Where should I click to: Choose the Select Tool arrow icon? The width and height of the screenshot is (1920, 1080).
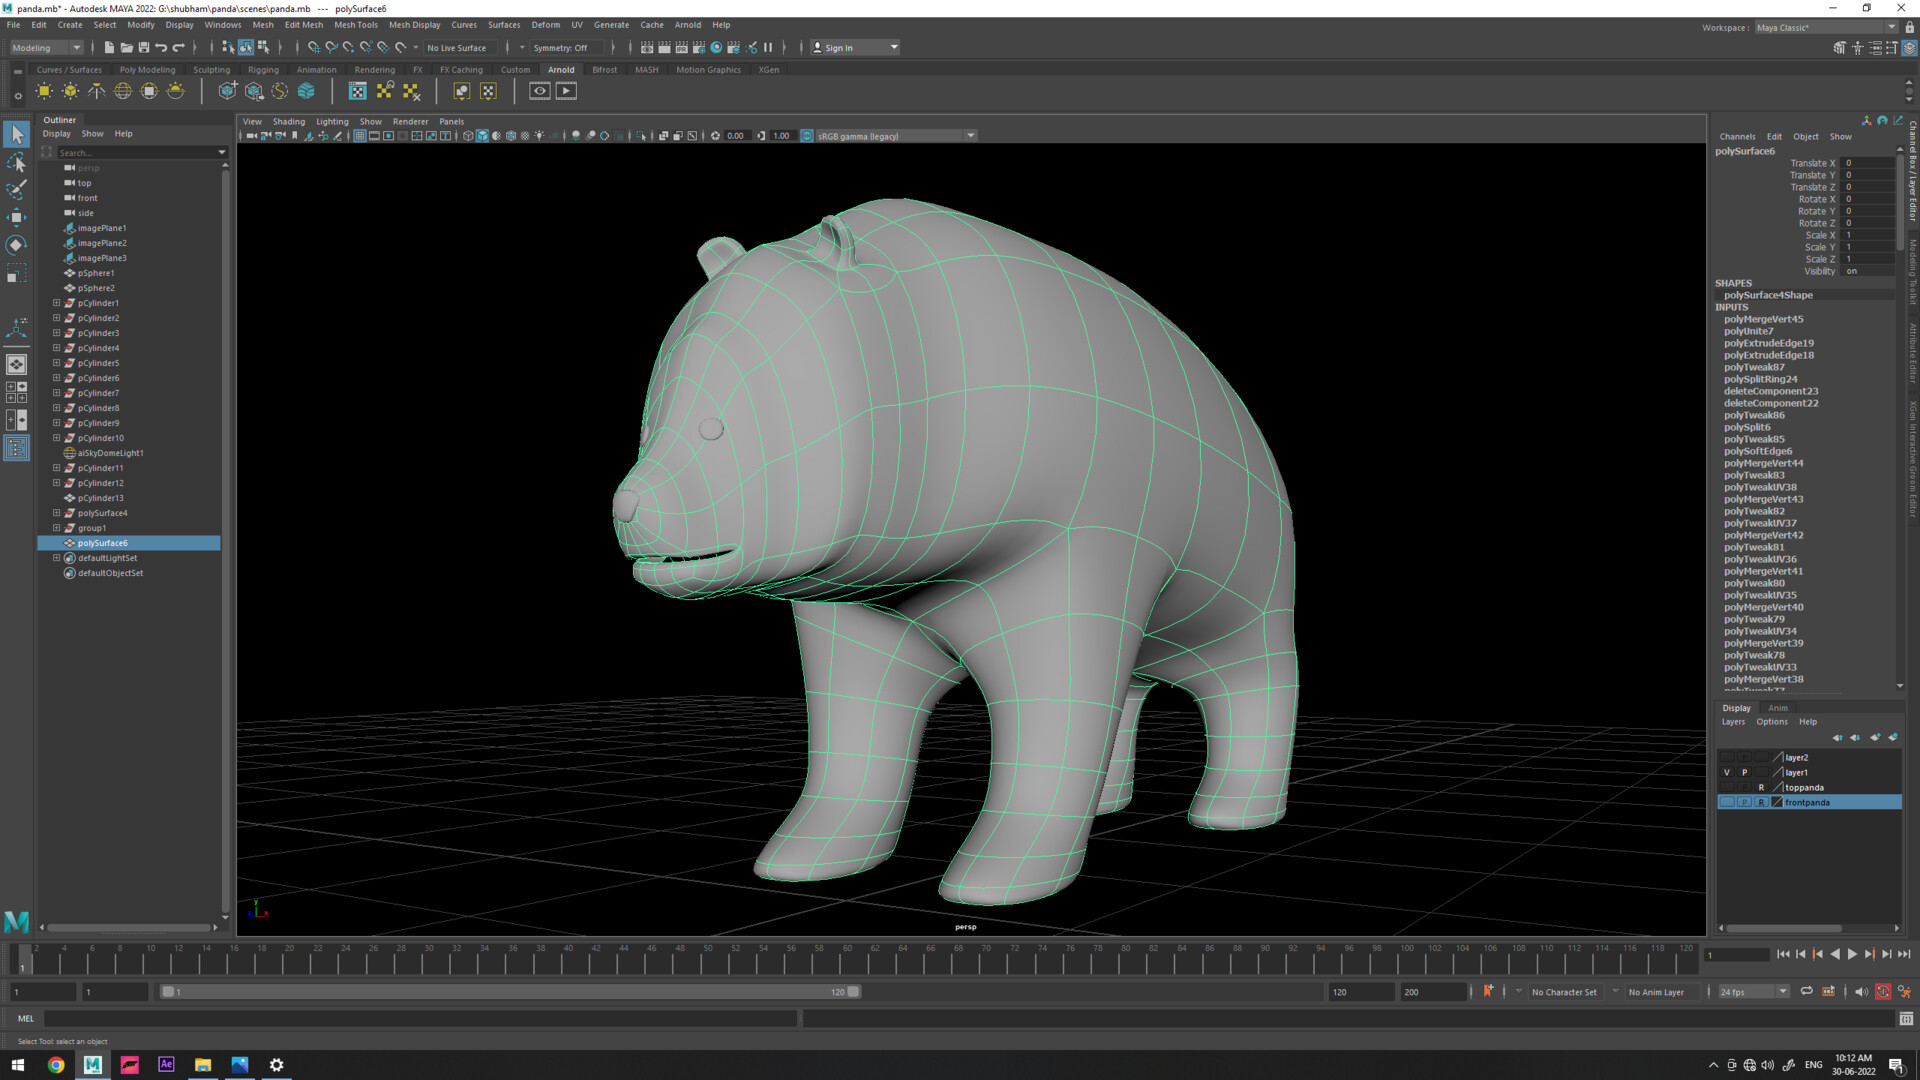click(x=17, y=135)
